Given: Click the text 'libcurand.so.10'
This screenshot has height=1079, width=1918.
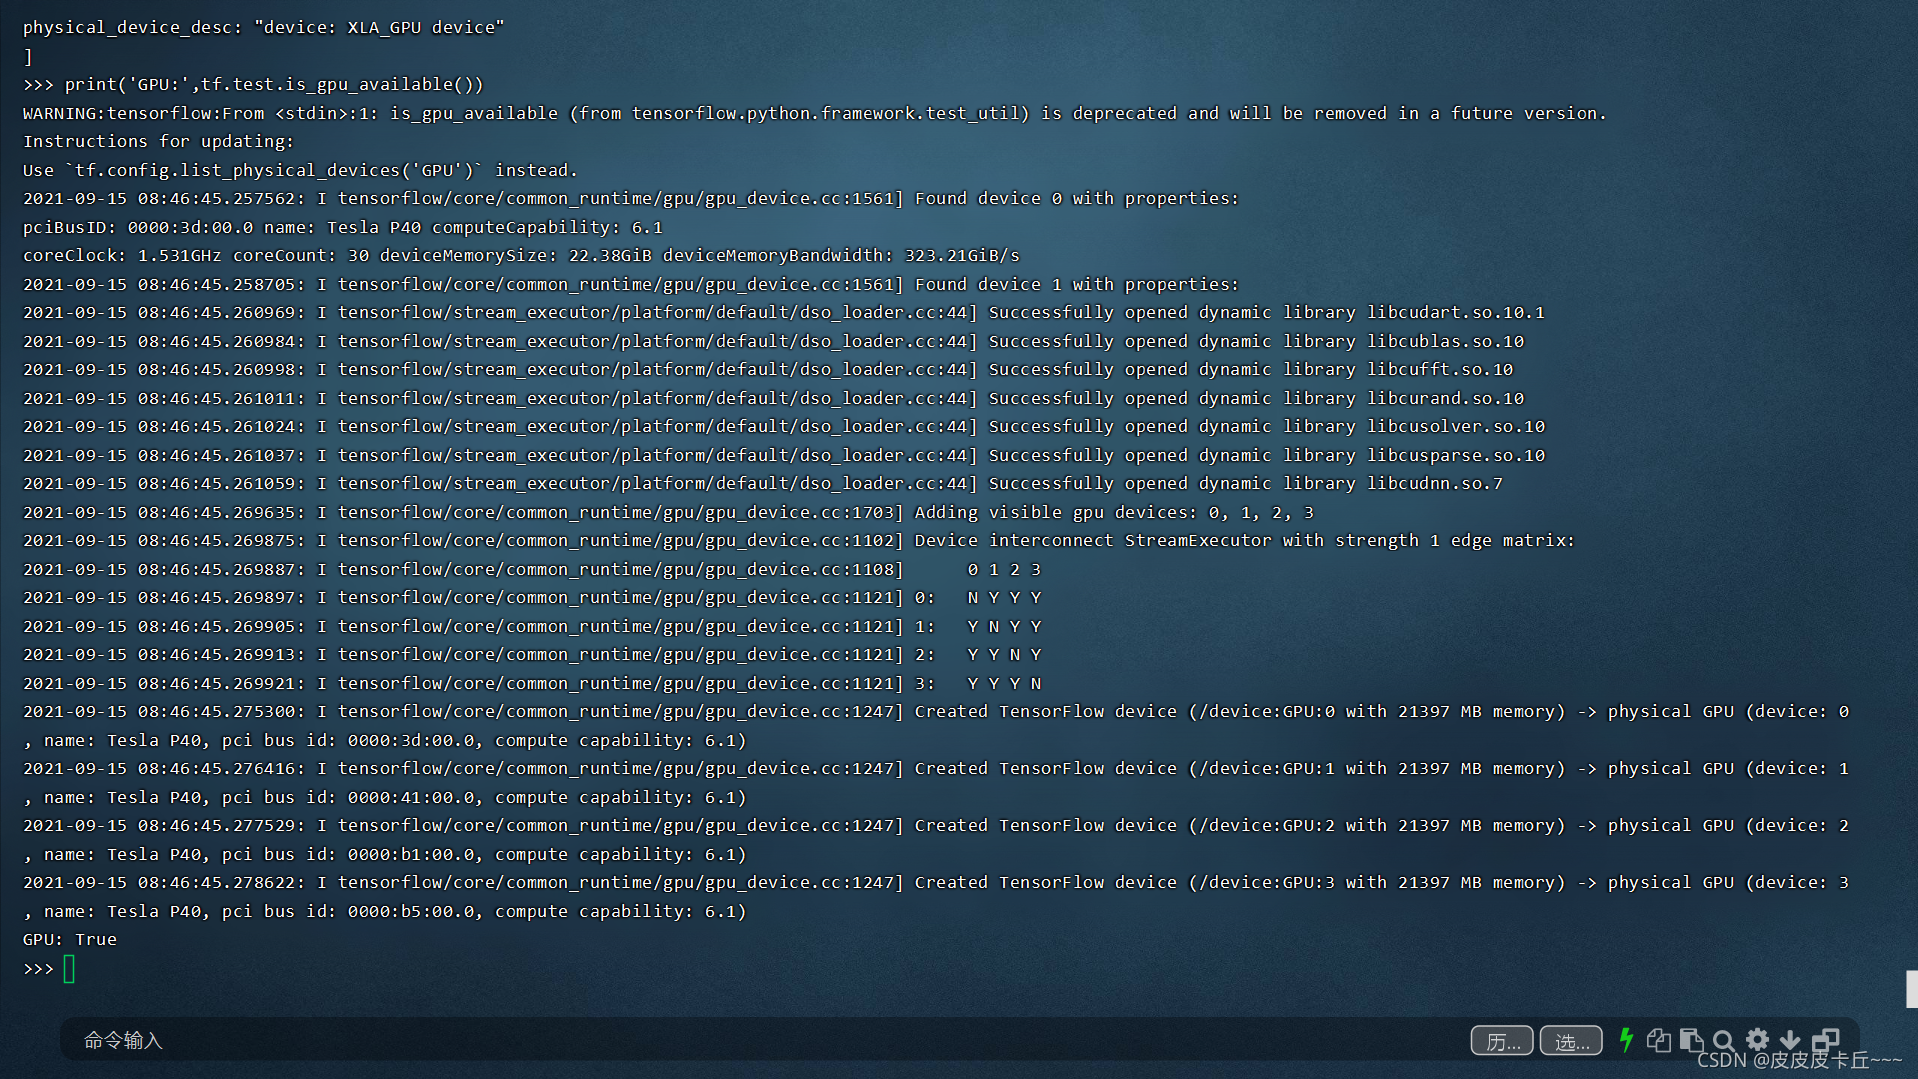Looking at the screenshot, I should [x=1446, y=399].
